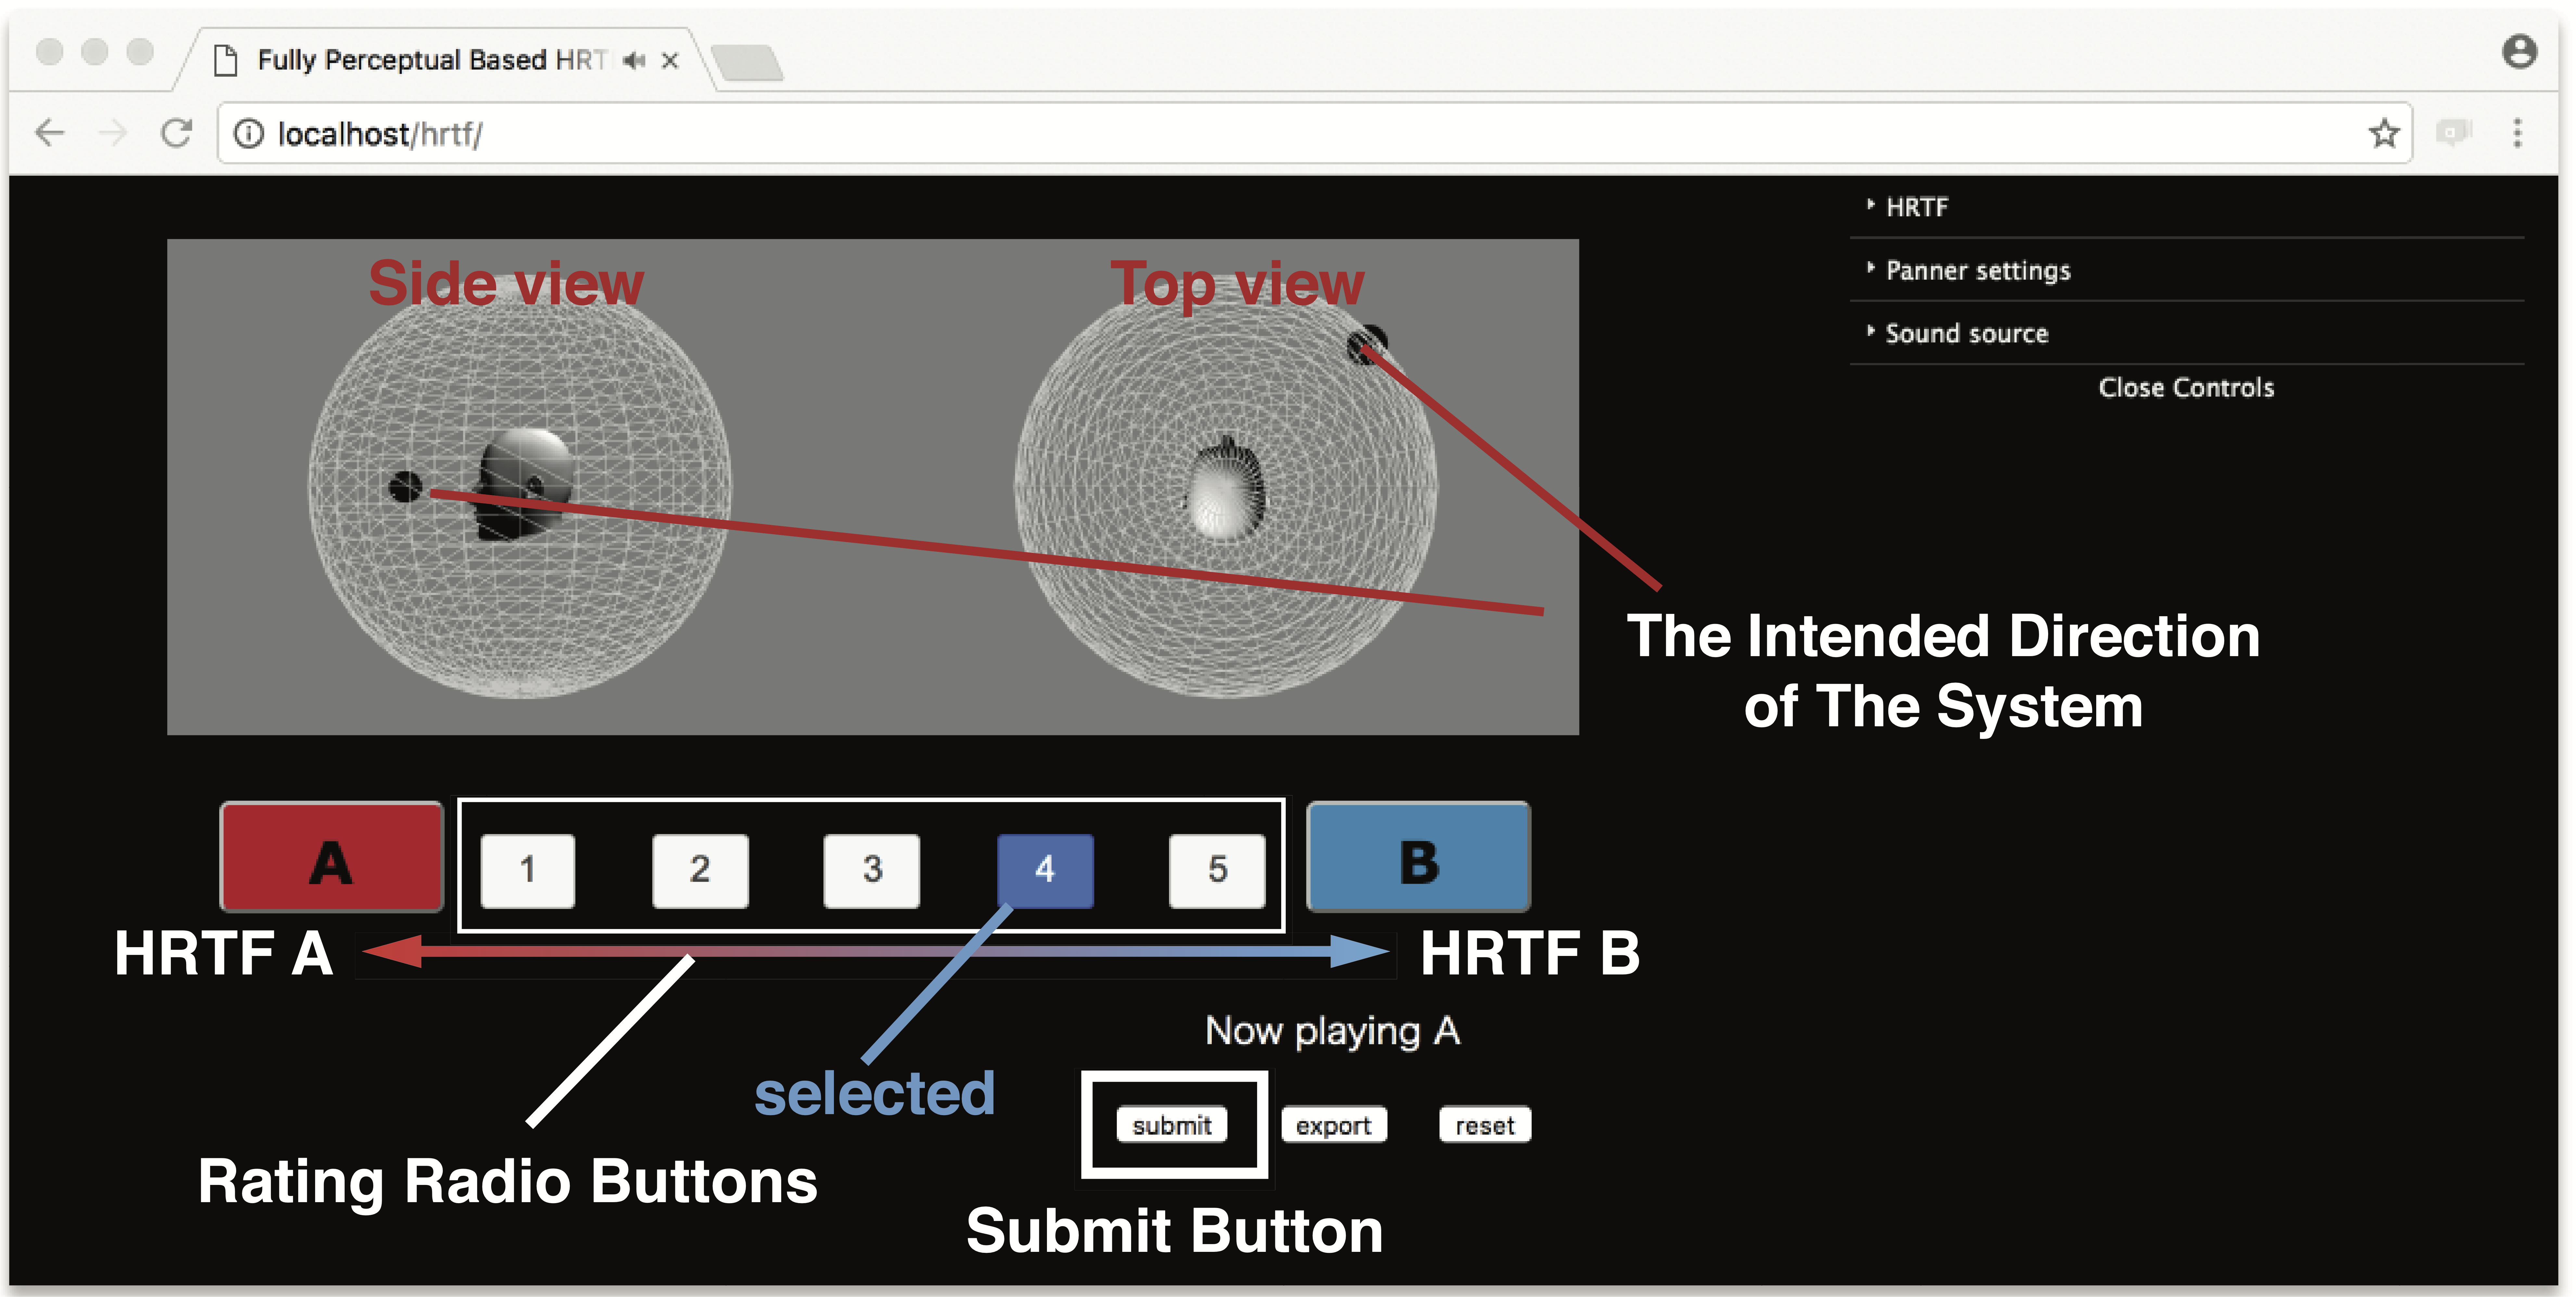
Task: Close the Fully Perceptual Based HRT tab
Action: [670, 61]
